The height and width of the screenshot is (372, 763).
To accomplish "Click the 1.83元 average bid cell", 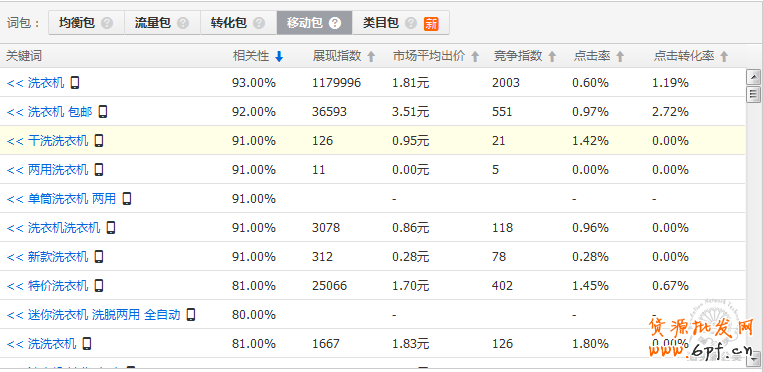I will (x=411, y=344).
